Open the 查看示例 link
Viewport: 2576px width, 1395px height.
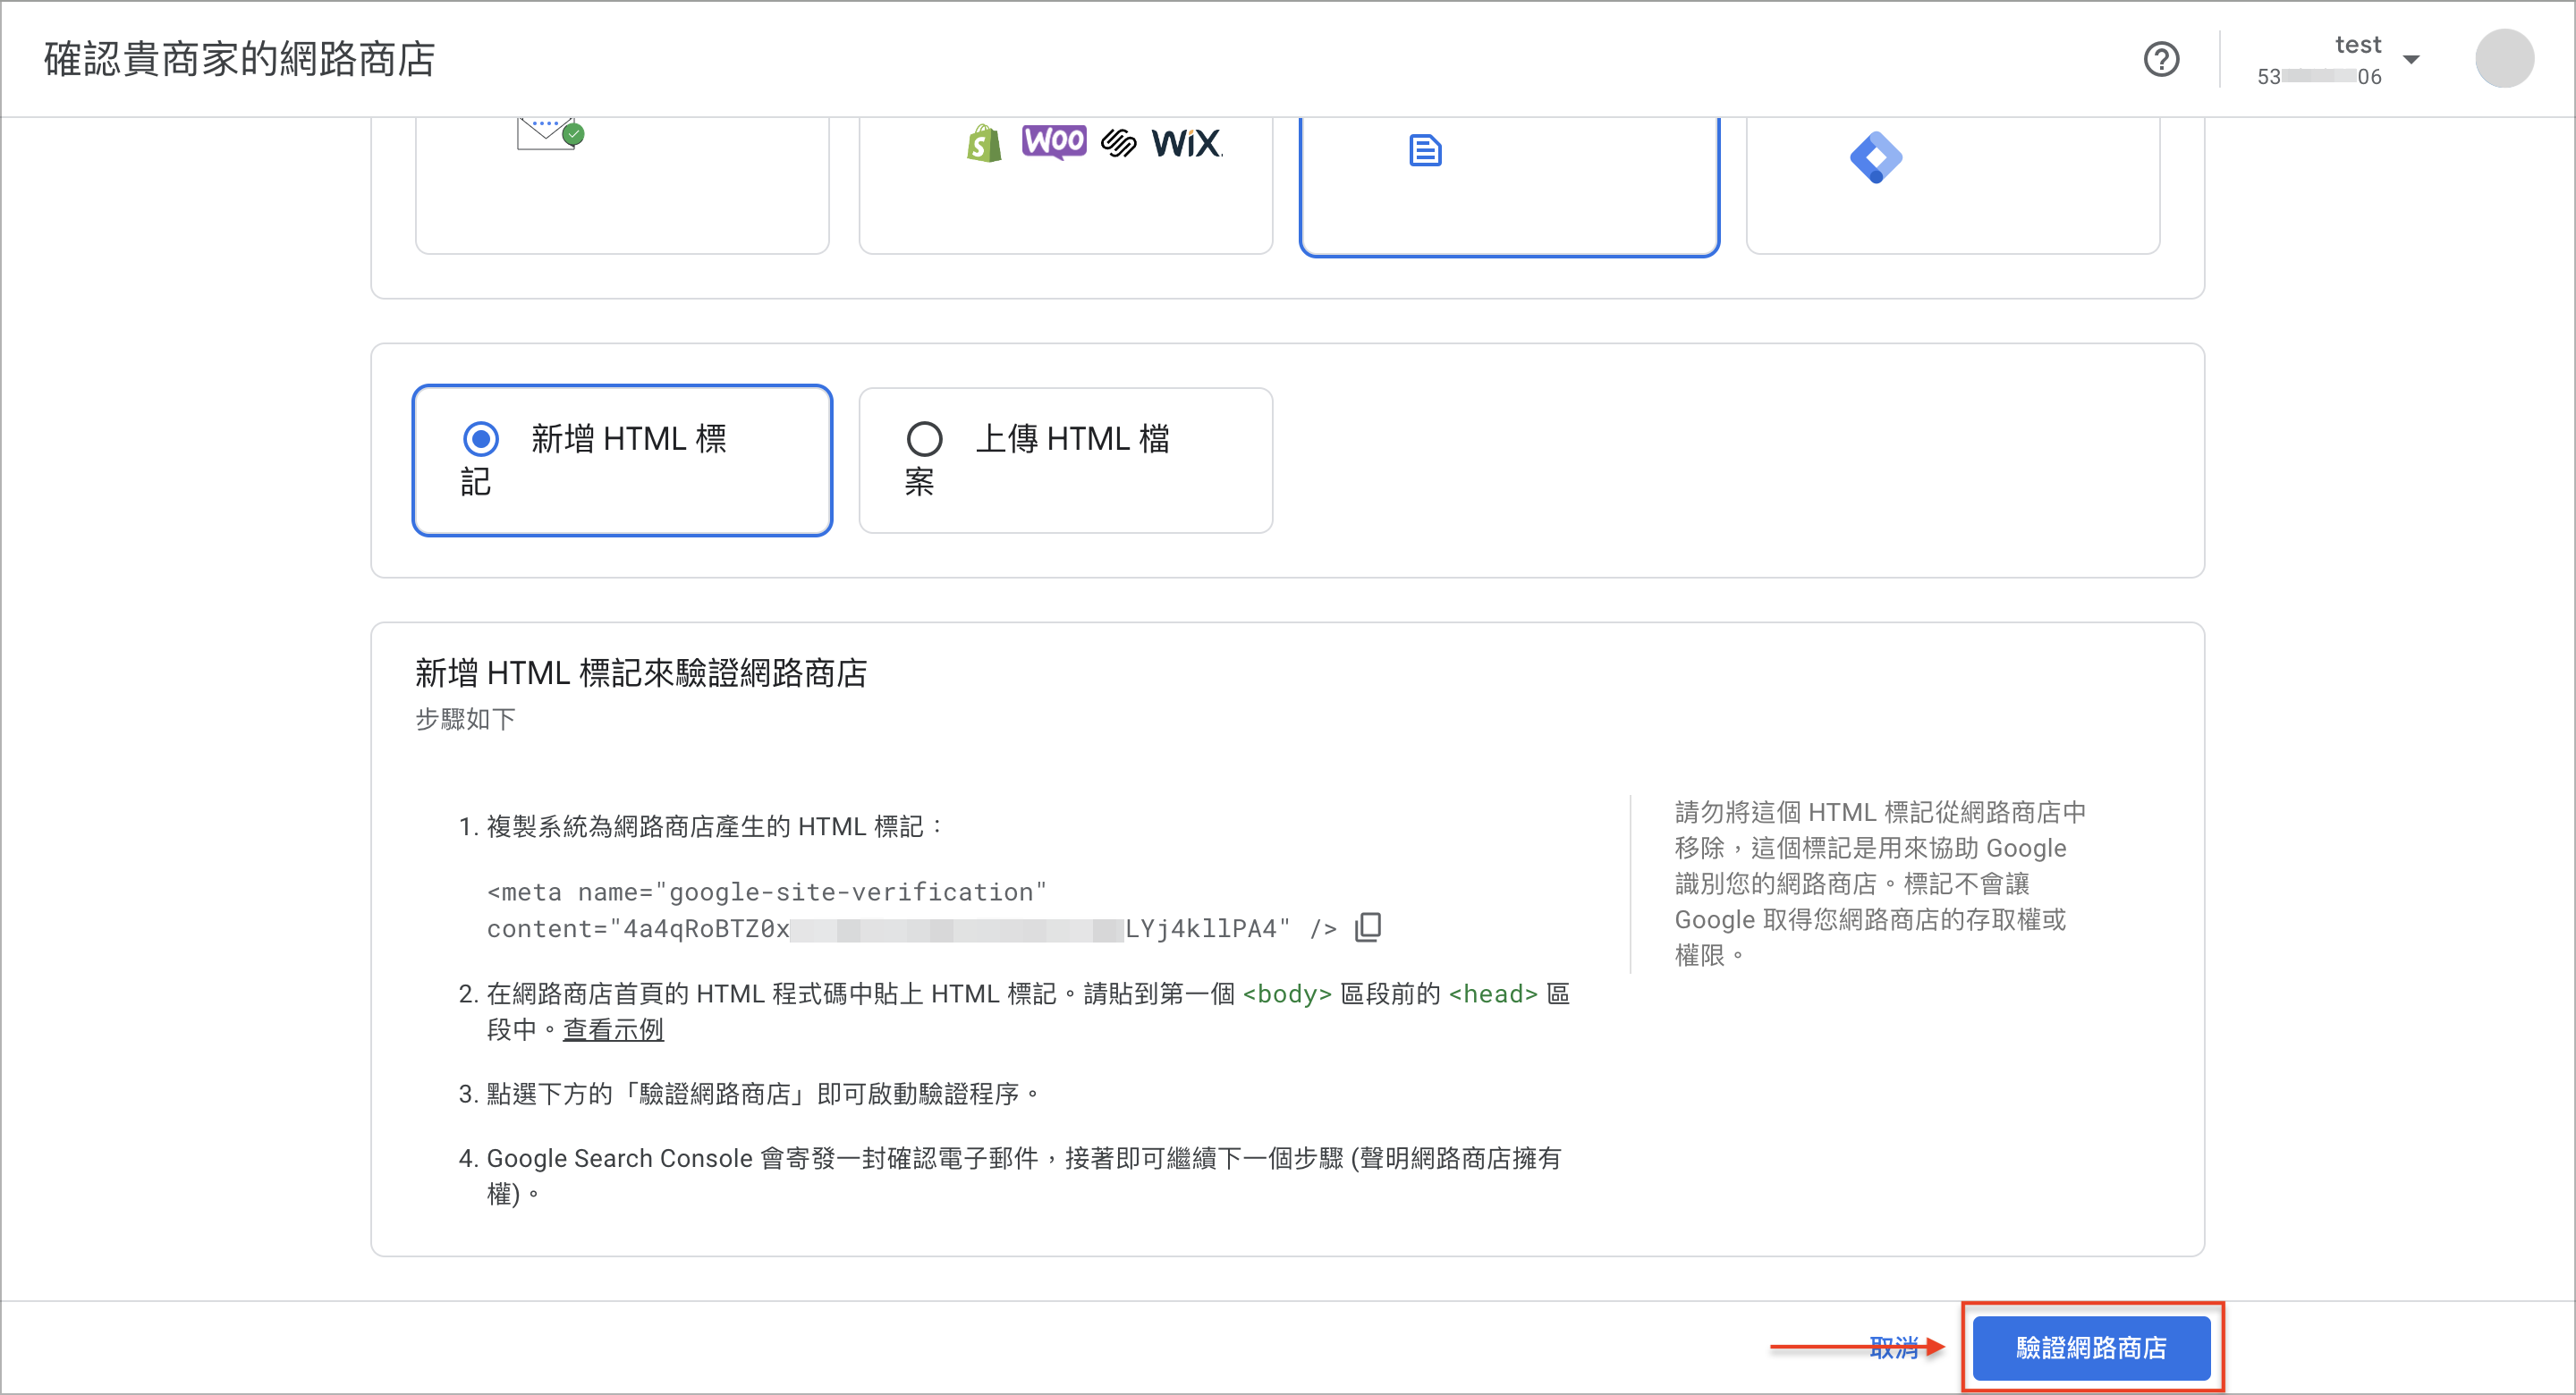pos(613,1029)
